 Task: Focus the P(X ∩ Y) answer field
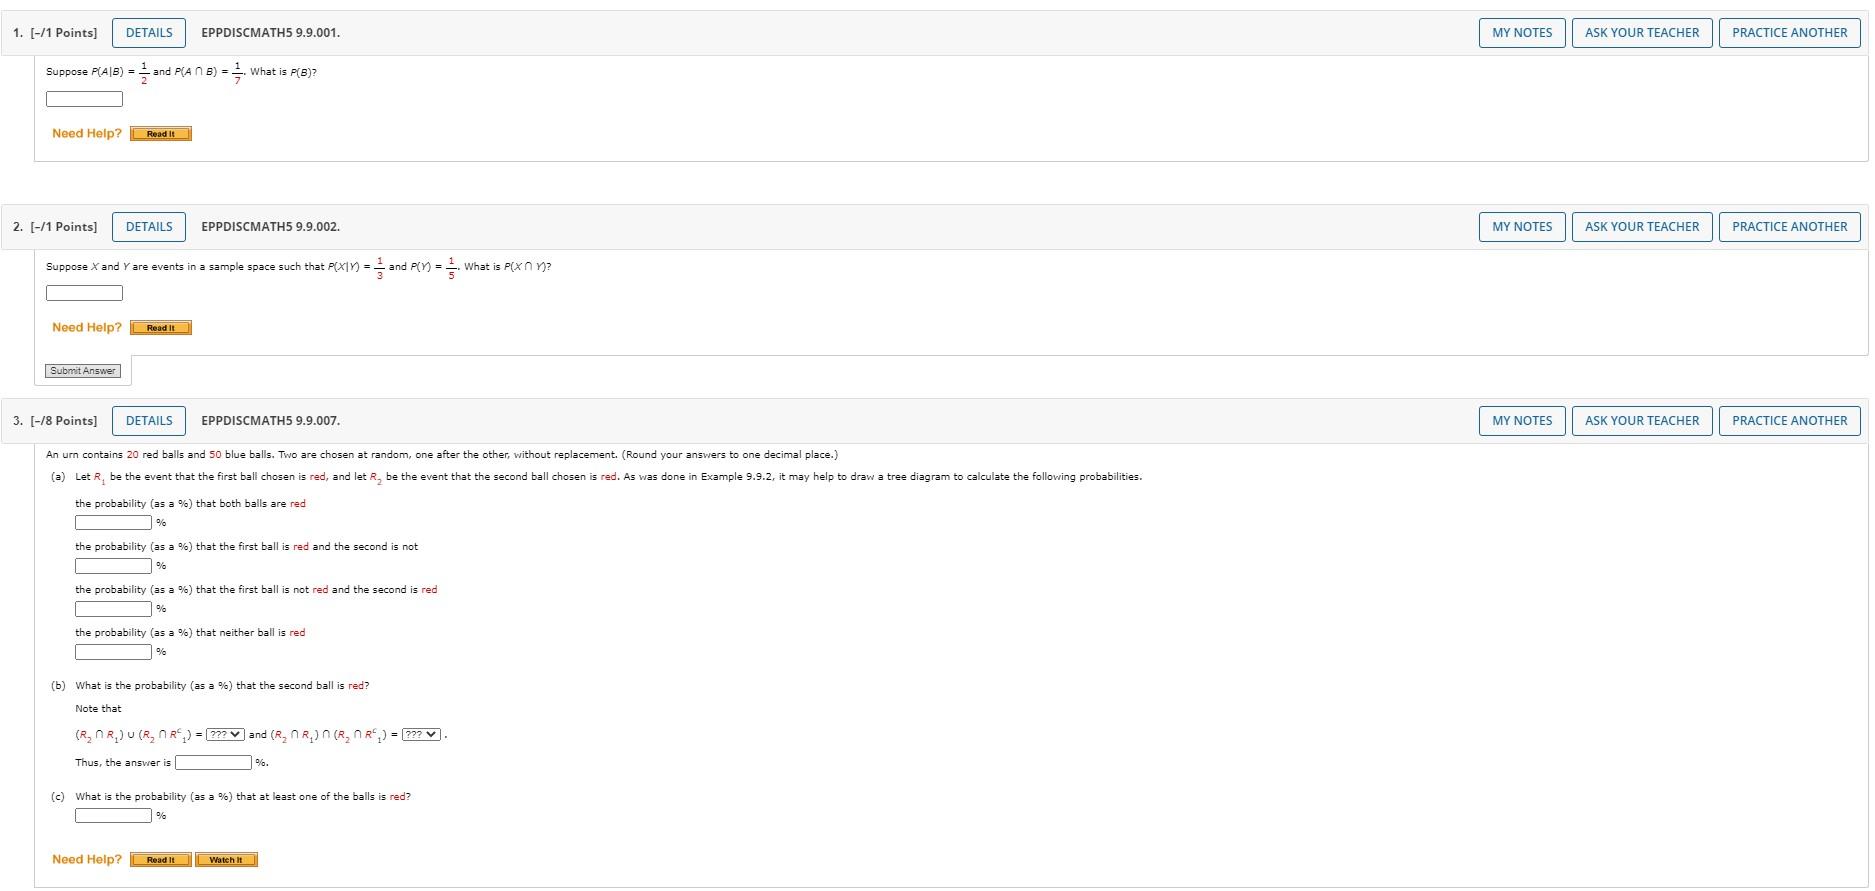(84, 293)
